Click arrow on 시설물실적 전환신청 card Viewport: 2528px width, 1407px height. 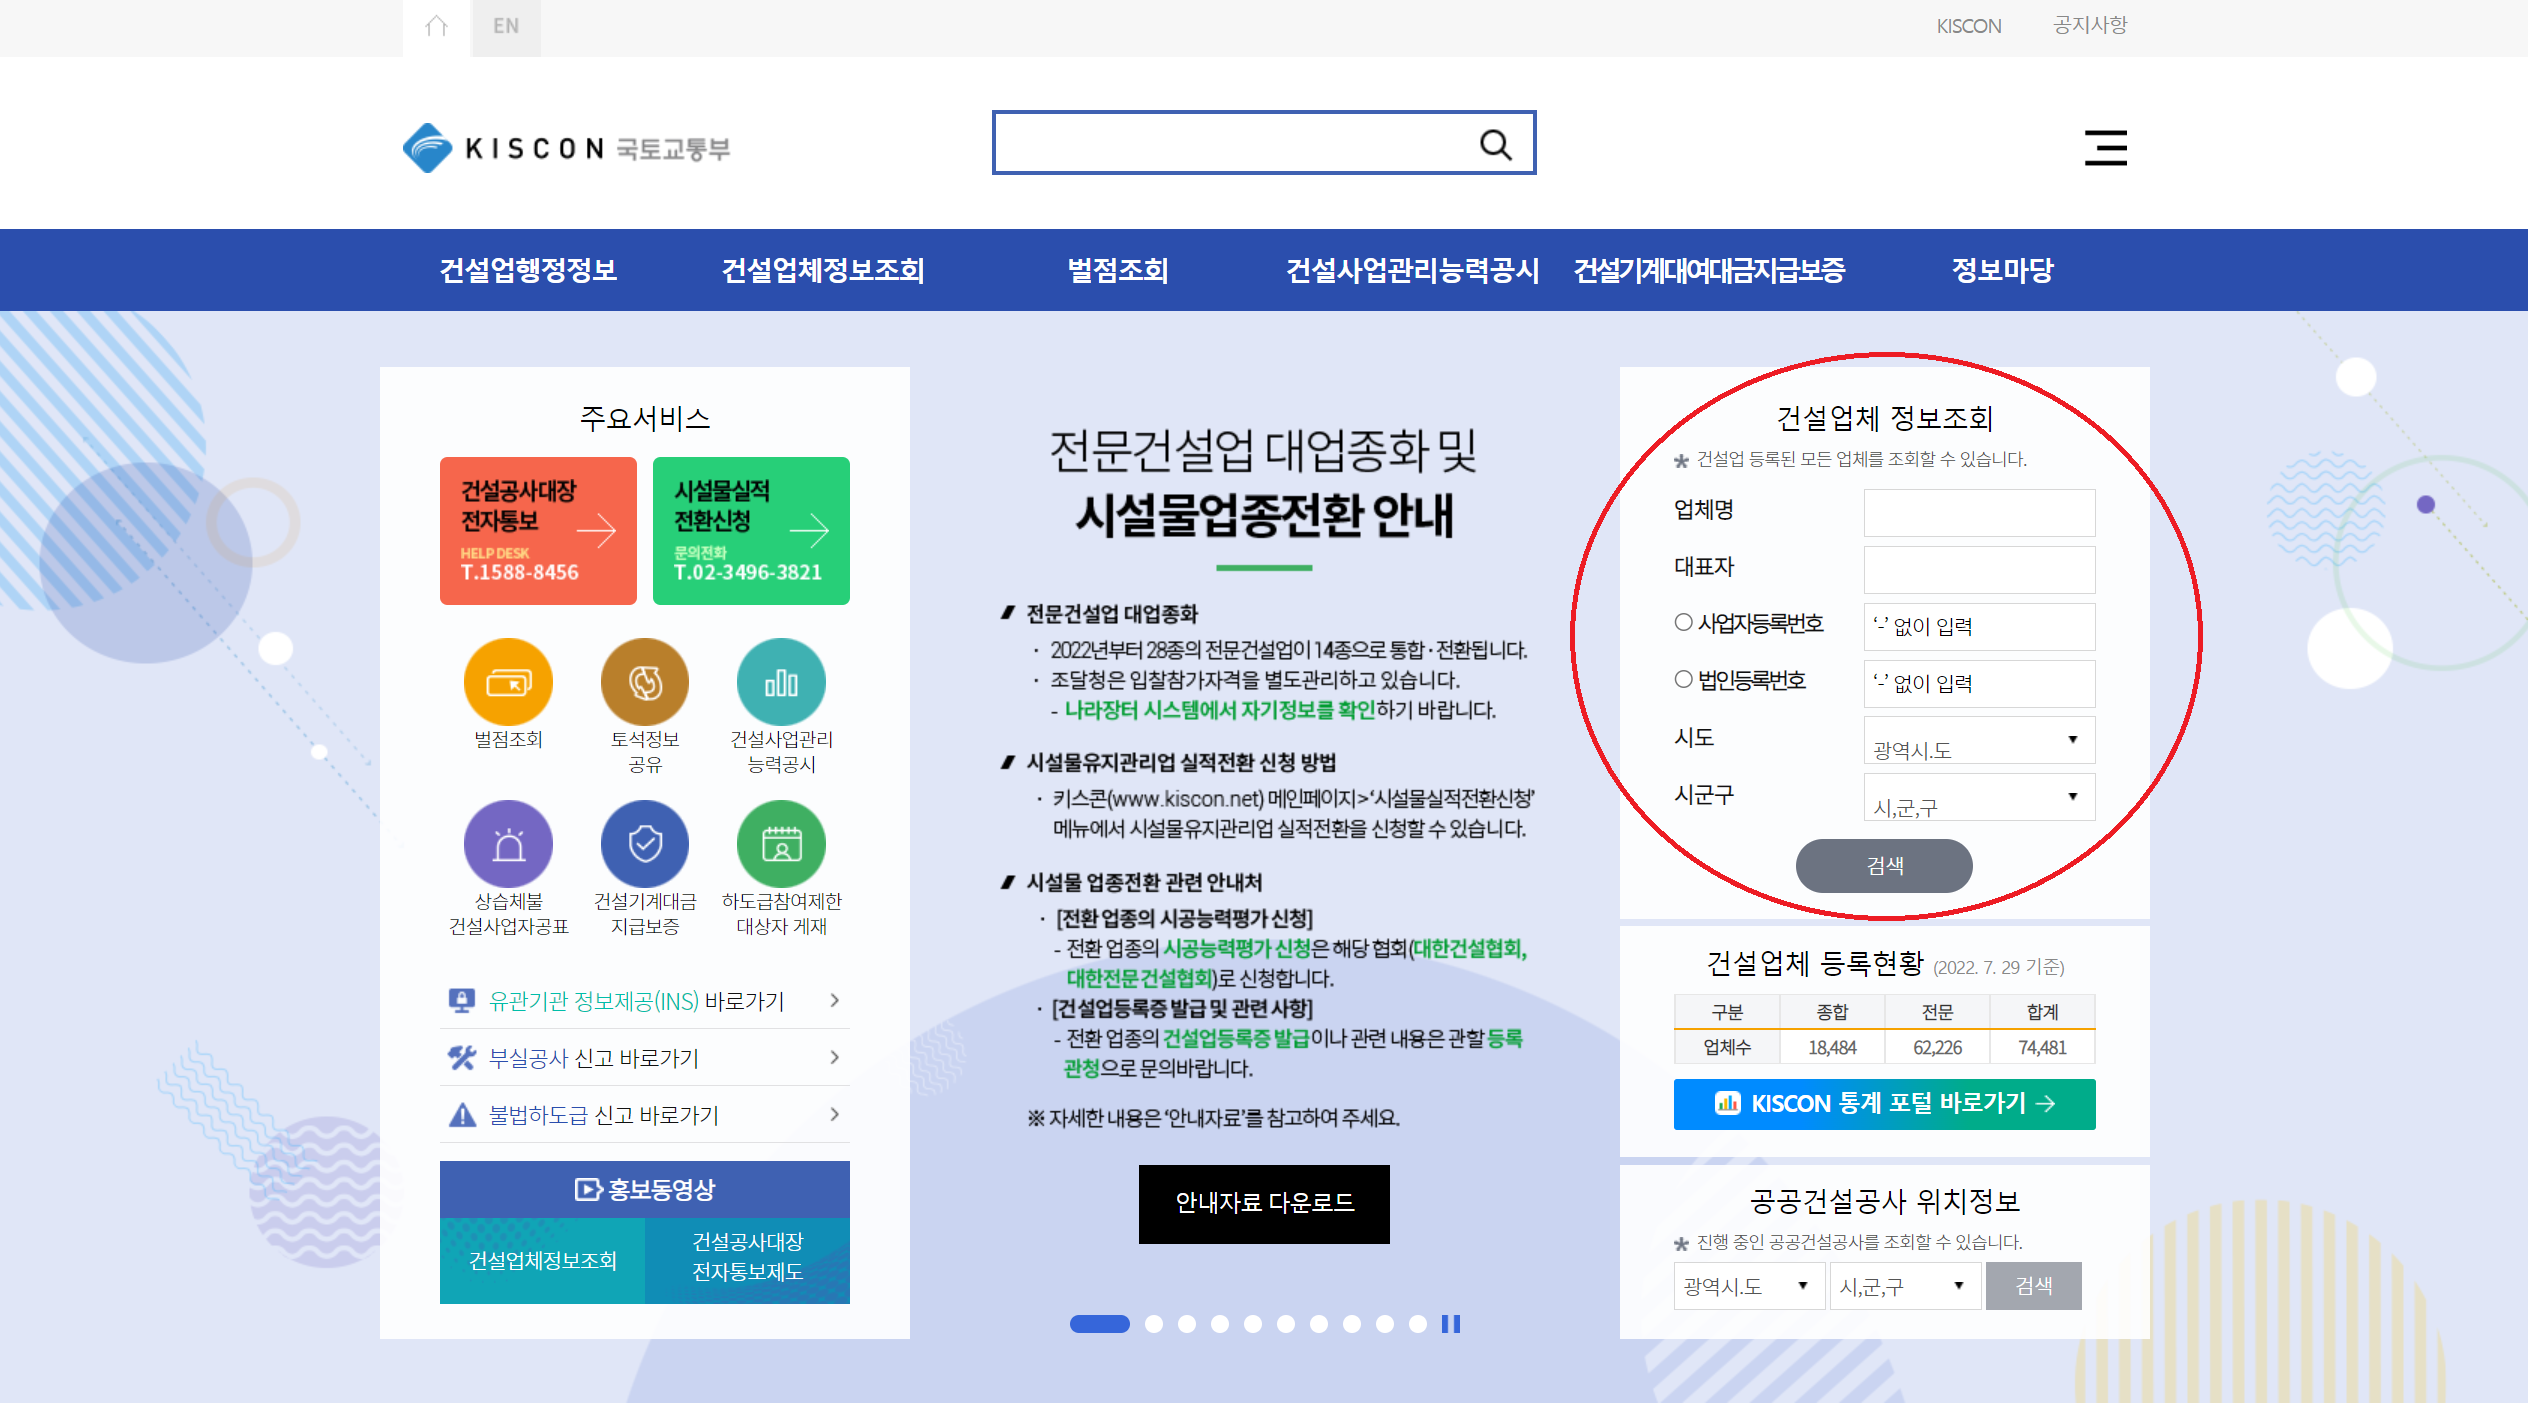point(809,530)
